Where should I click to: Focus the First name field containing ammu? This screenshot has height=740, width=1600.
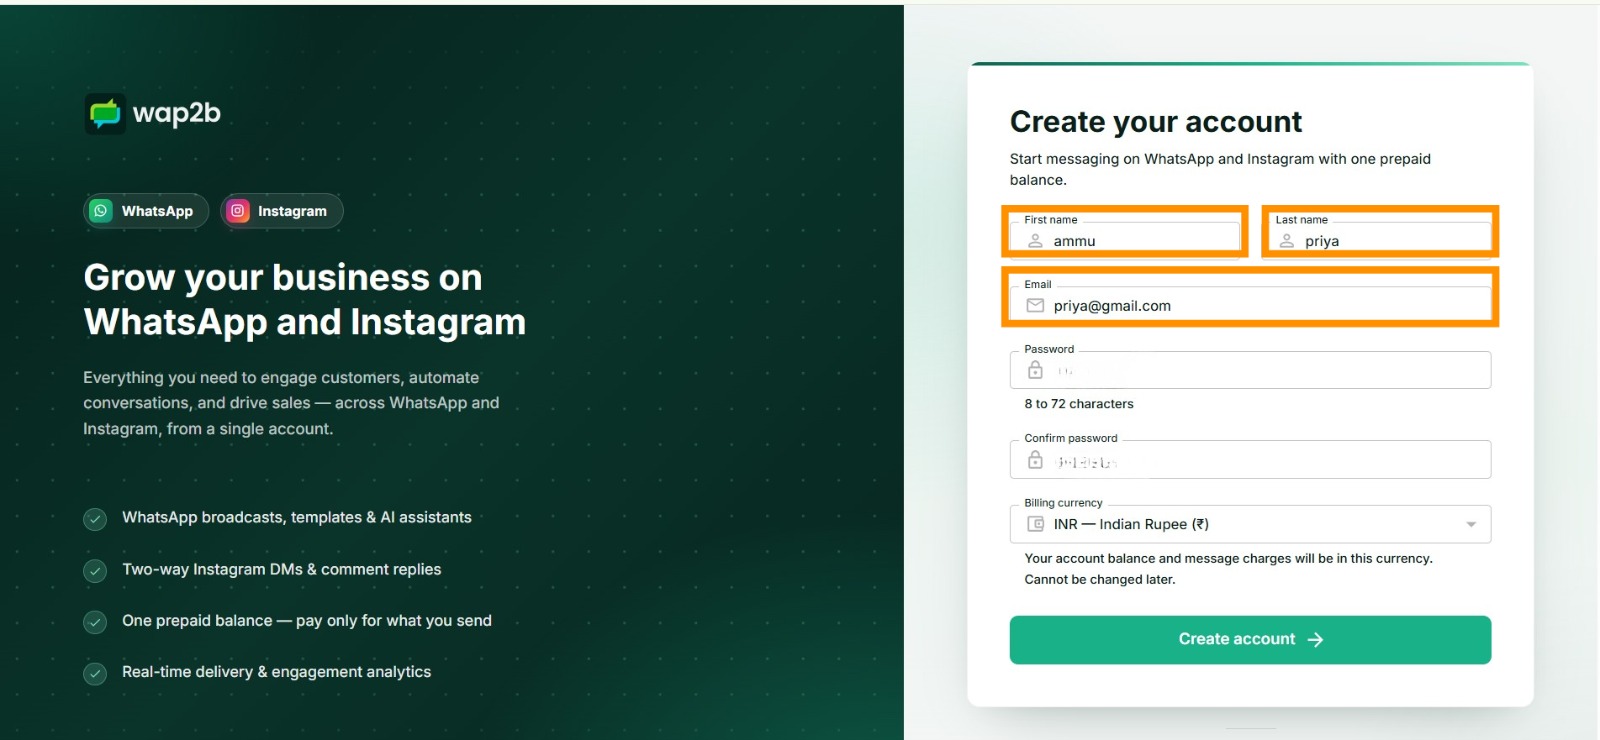(1125, 236)
